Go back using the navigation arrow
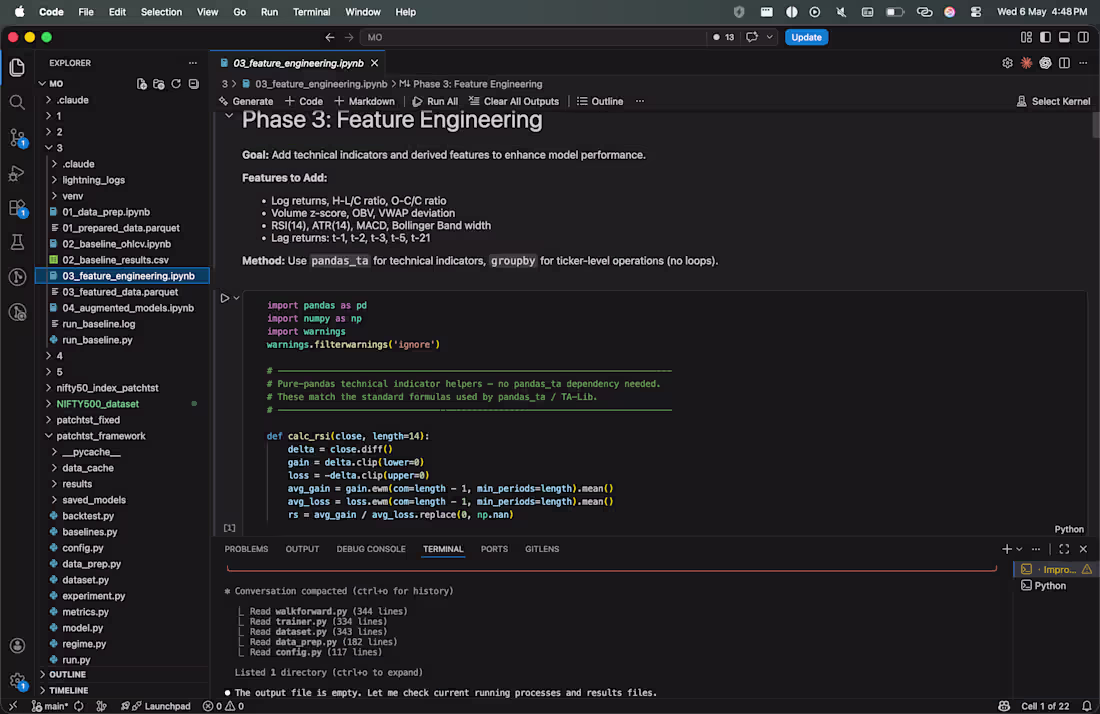 coord(330,37)
